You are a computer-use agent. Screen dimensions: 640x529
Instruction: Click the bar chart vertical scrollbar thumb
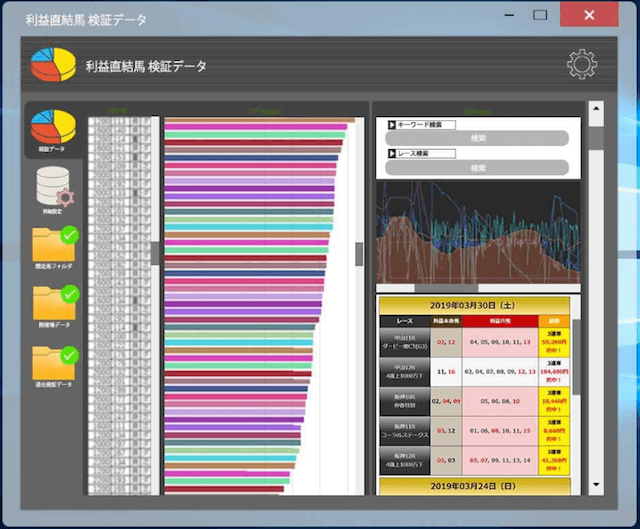359,254
